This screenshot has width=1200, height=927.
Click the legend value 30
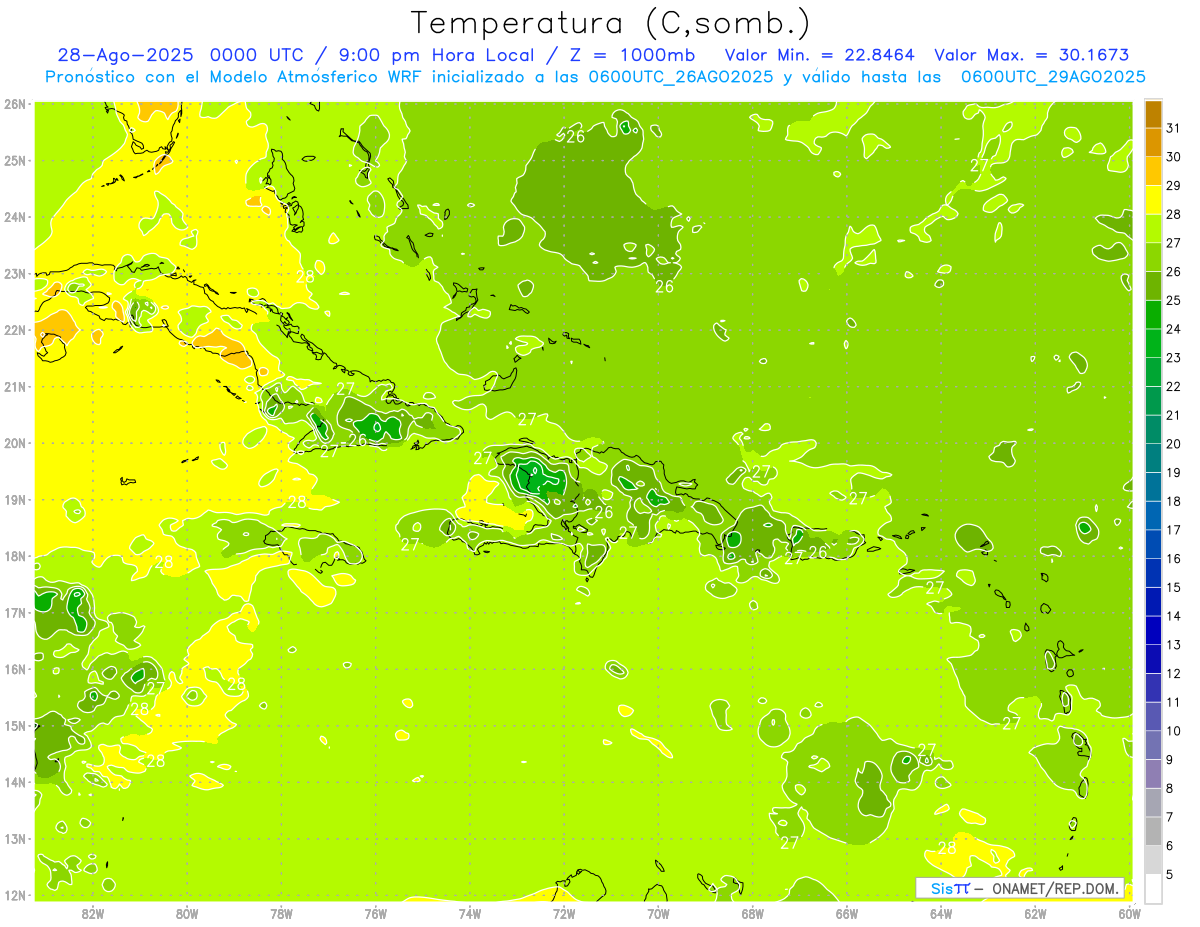point(1174,157)
